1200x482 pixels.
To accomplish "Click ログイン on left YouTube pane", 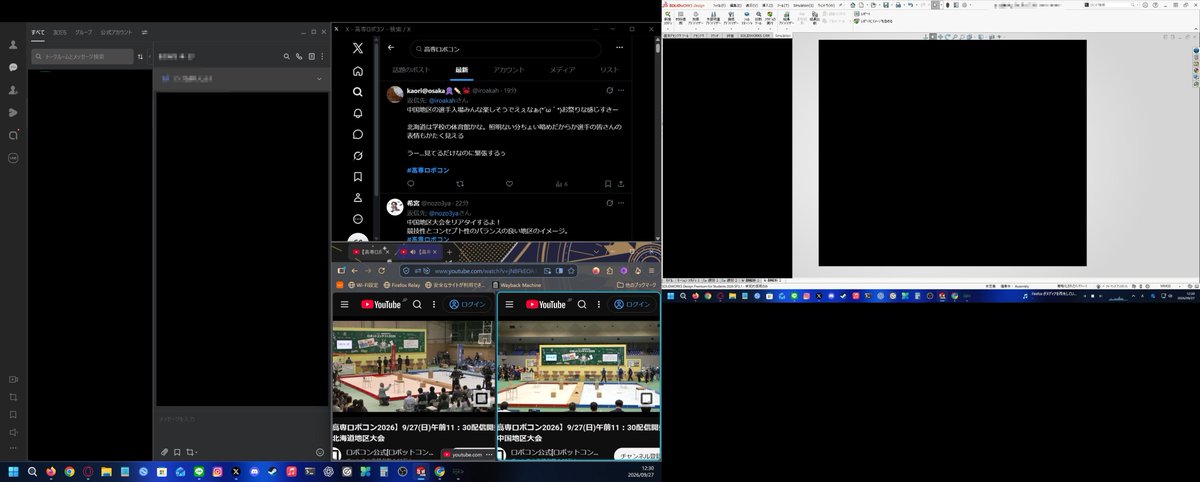I will 467,304.
